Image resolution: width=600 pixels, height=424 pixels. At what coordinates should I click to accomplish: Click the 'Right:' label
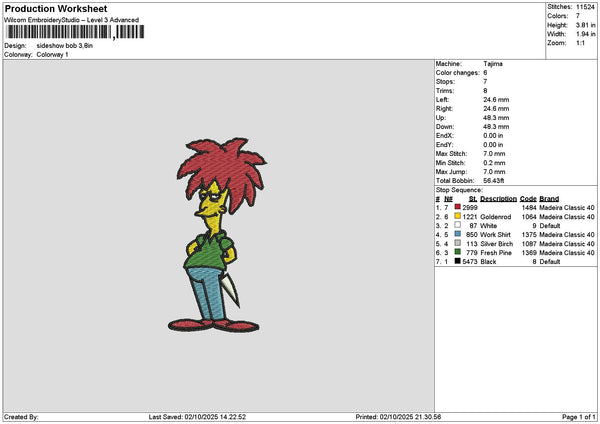pyautogui.click(x=444, y=109)
